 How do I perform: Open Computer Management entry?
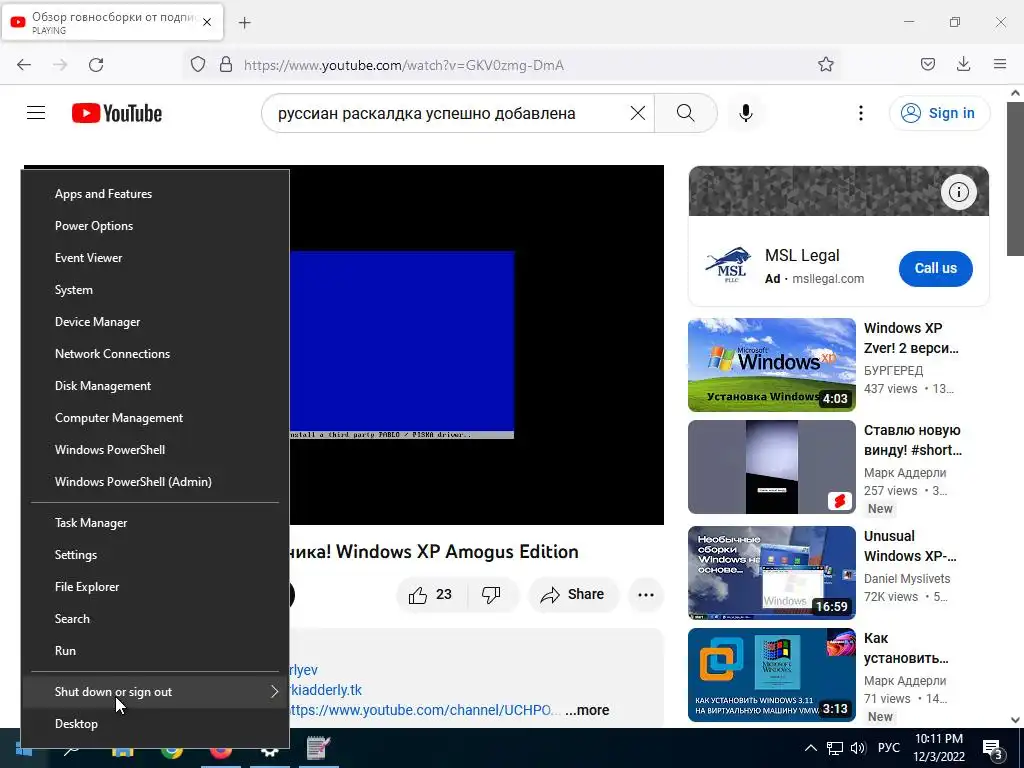[x=155, y=418]
